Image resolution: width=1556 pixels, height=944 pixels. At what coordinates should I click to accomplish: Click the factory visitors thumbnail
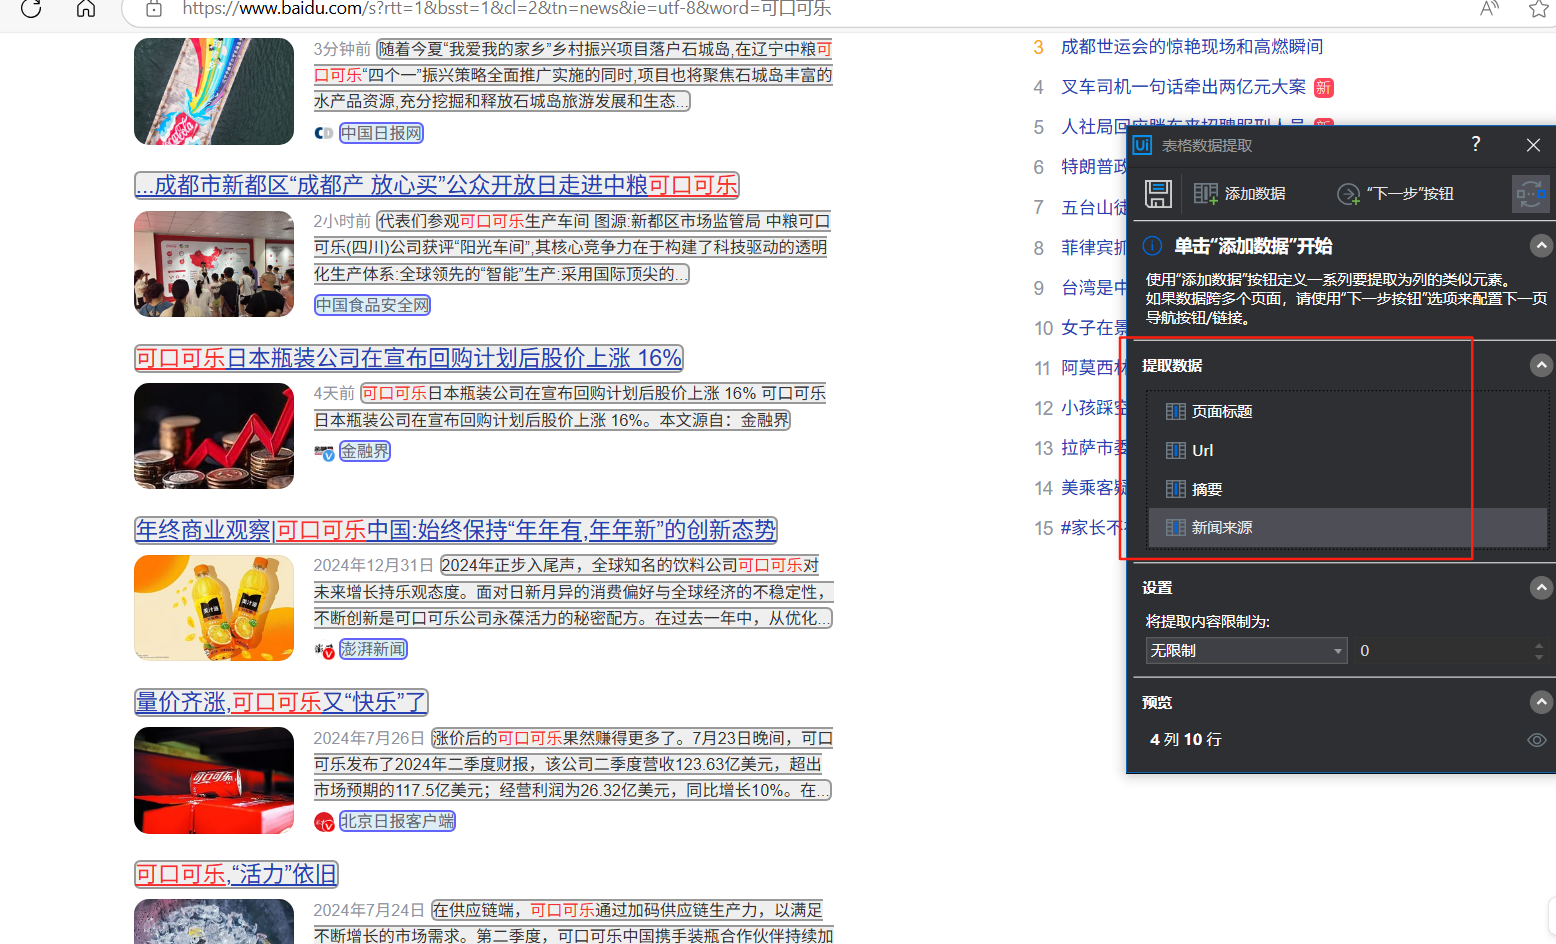(214, 264)
